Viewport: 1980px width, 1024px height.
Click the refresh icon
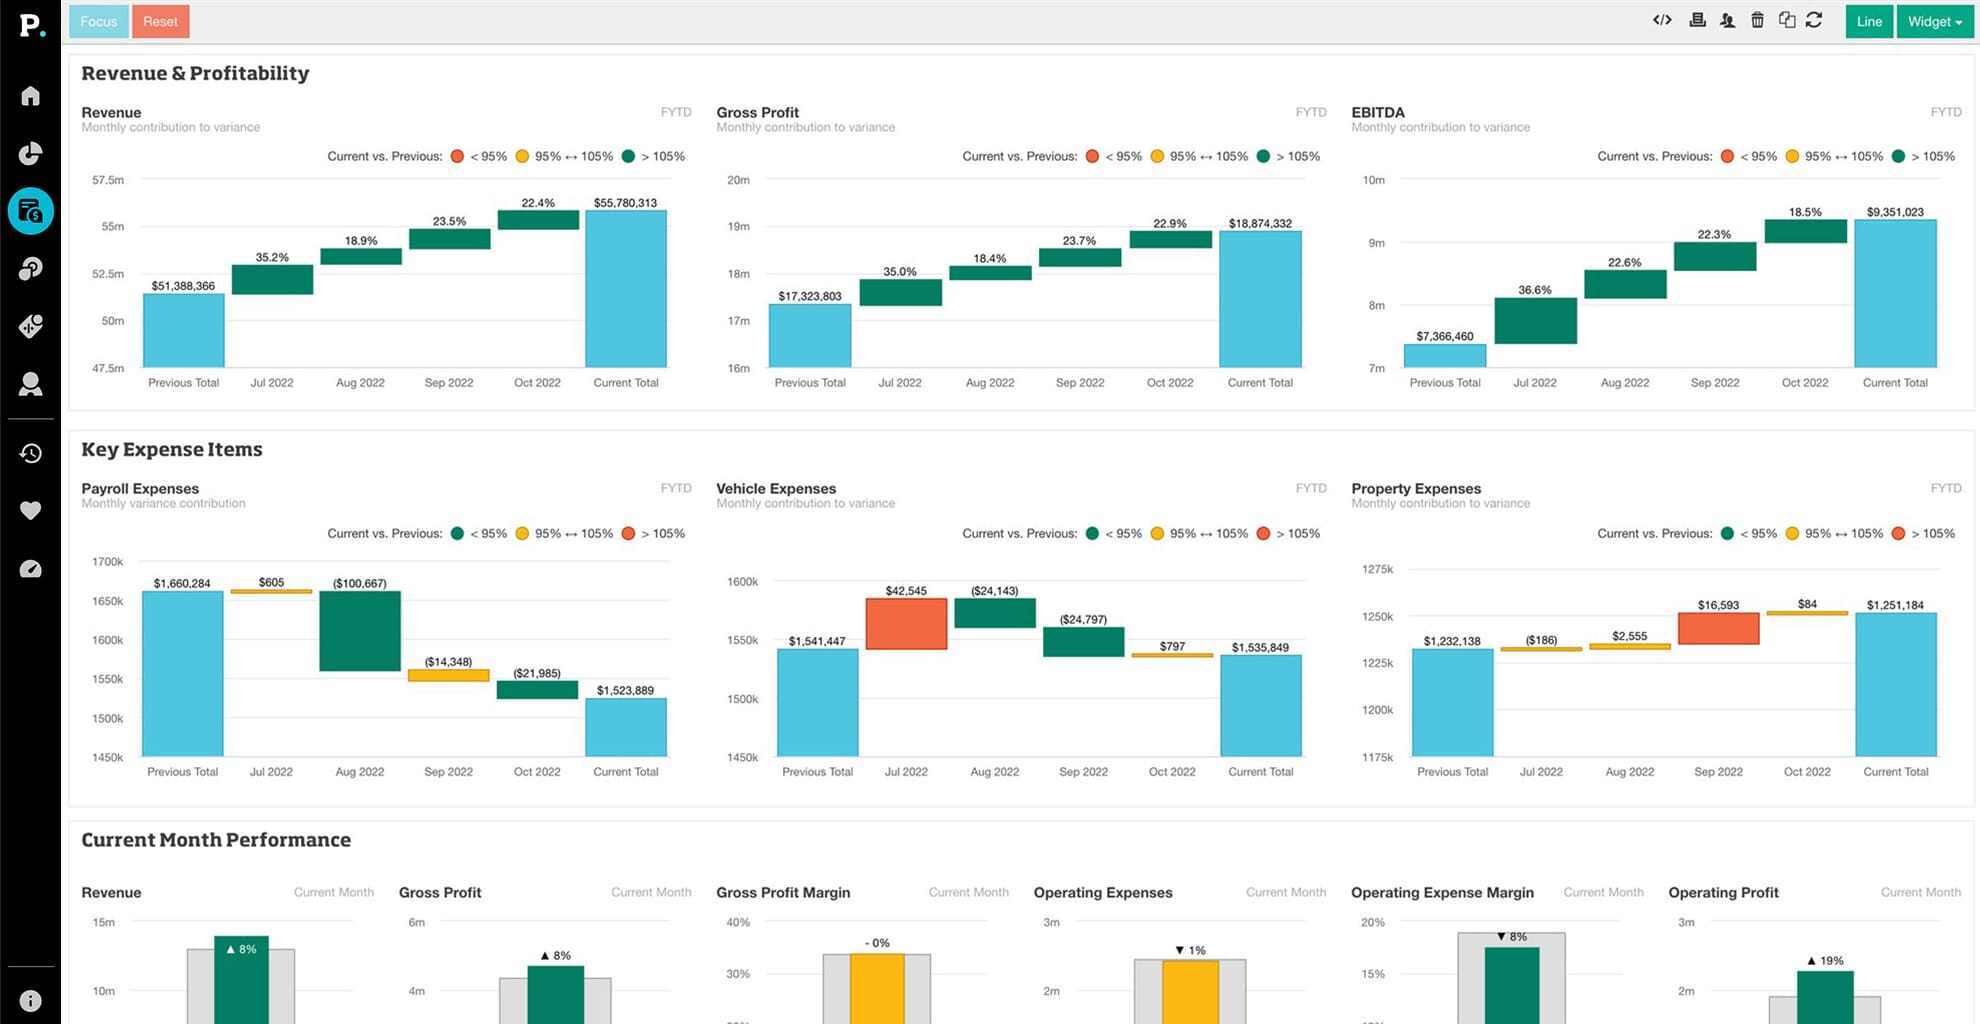pyautogui.click(x=1814, y=20)
